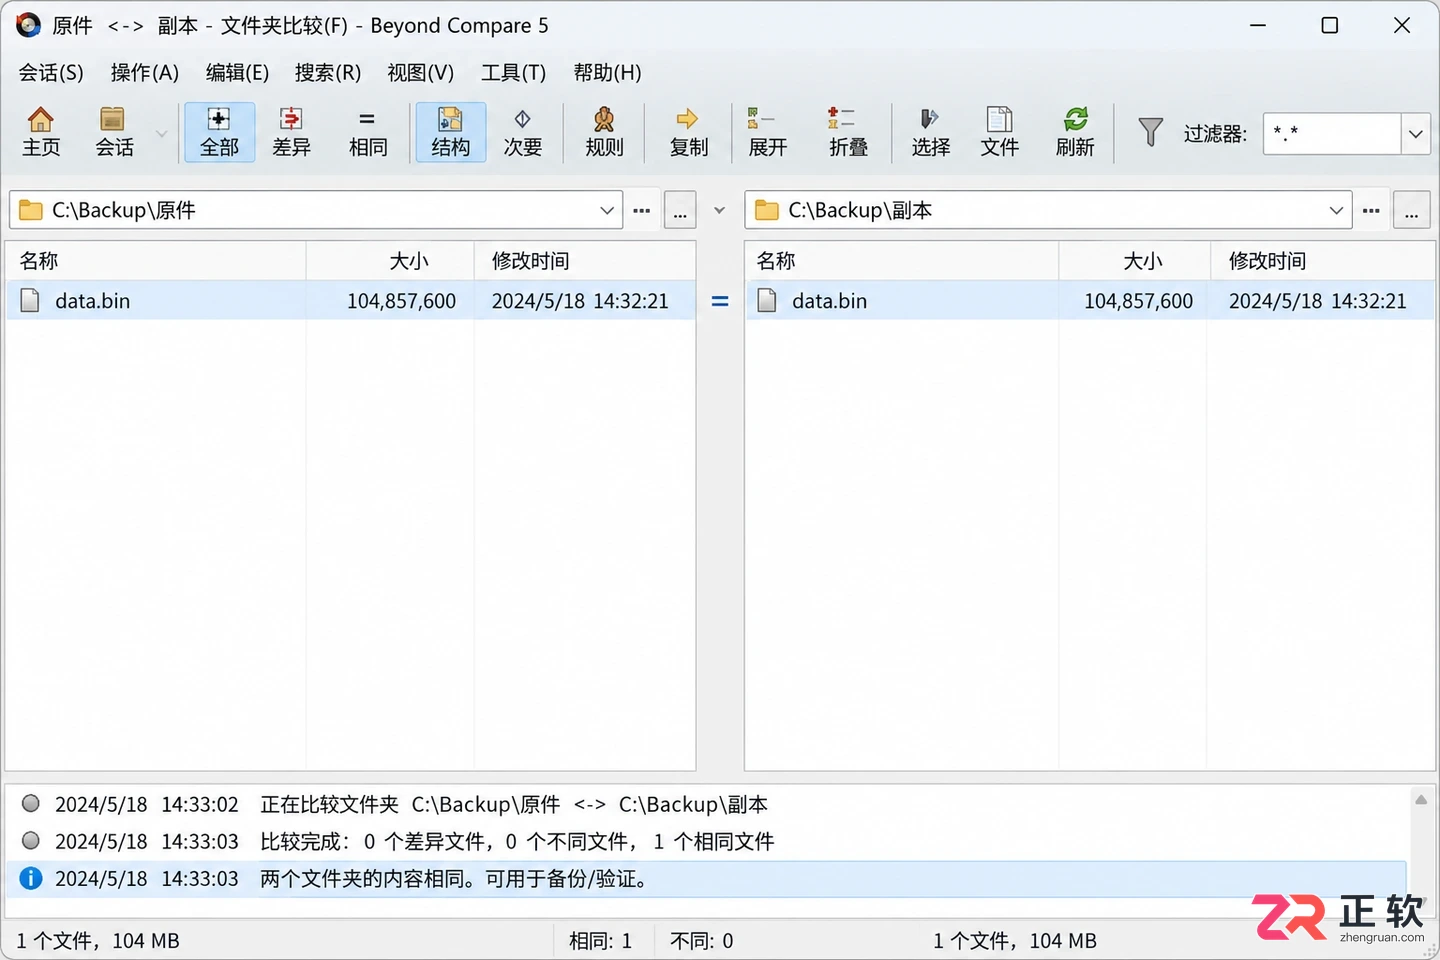Click the funnel filter icon
1440x960 pixels.
1150,132
